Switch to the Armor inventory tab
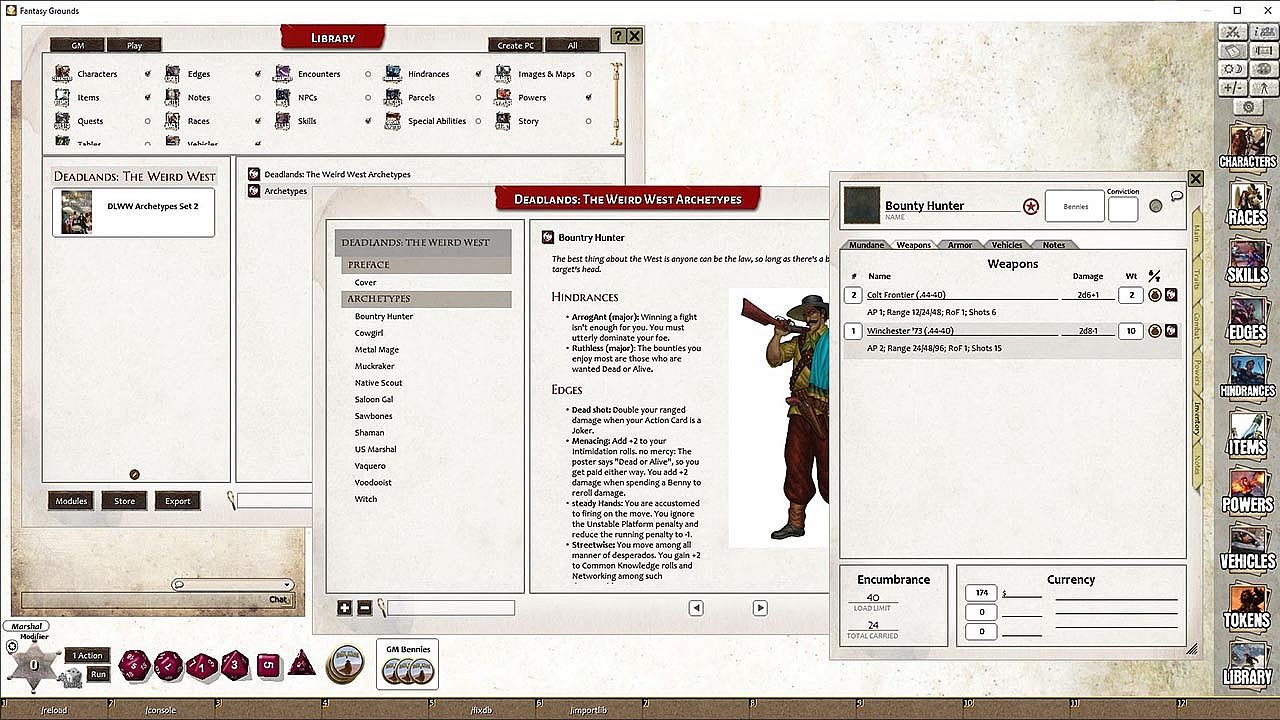Screen dimensions: 1280x720 960,245
